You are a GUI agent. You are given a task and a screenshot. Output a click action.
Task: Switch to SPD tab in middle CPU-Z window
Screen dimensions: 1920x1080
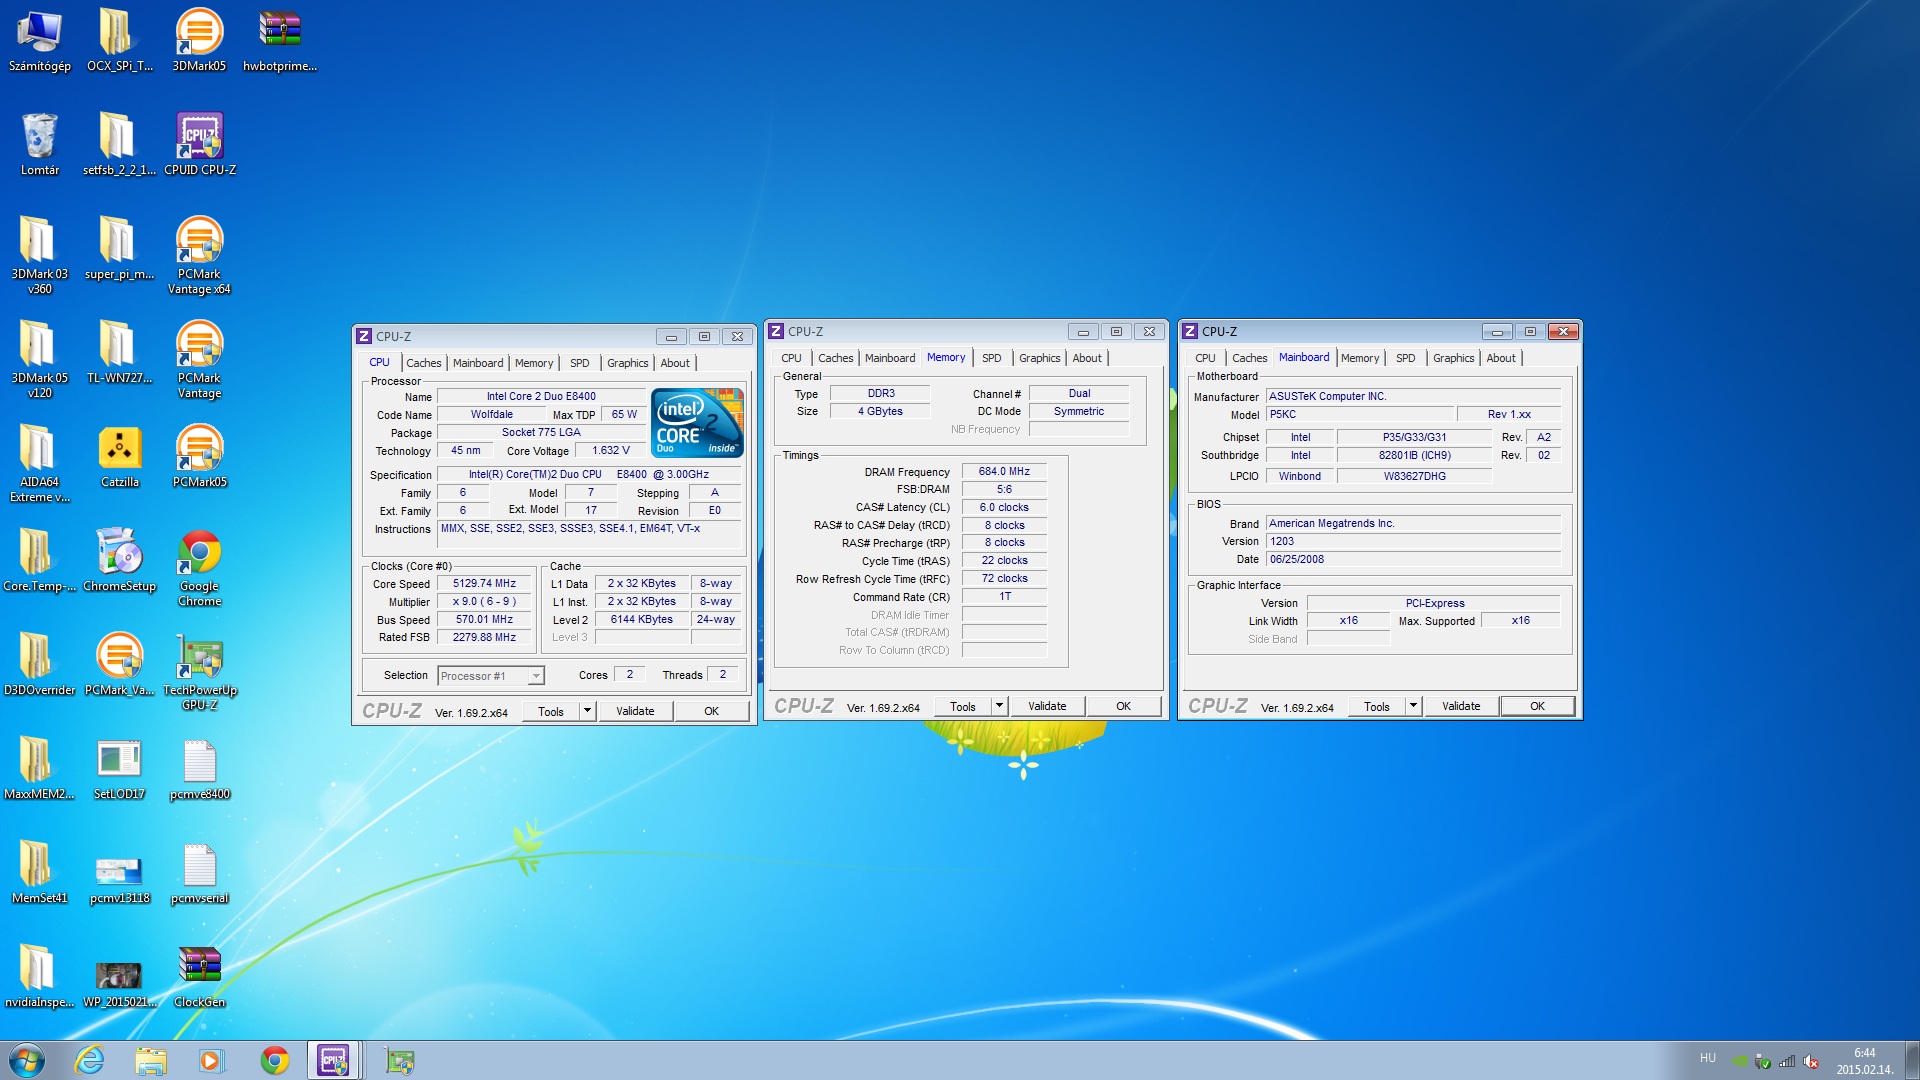[x=991, y=358]
